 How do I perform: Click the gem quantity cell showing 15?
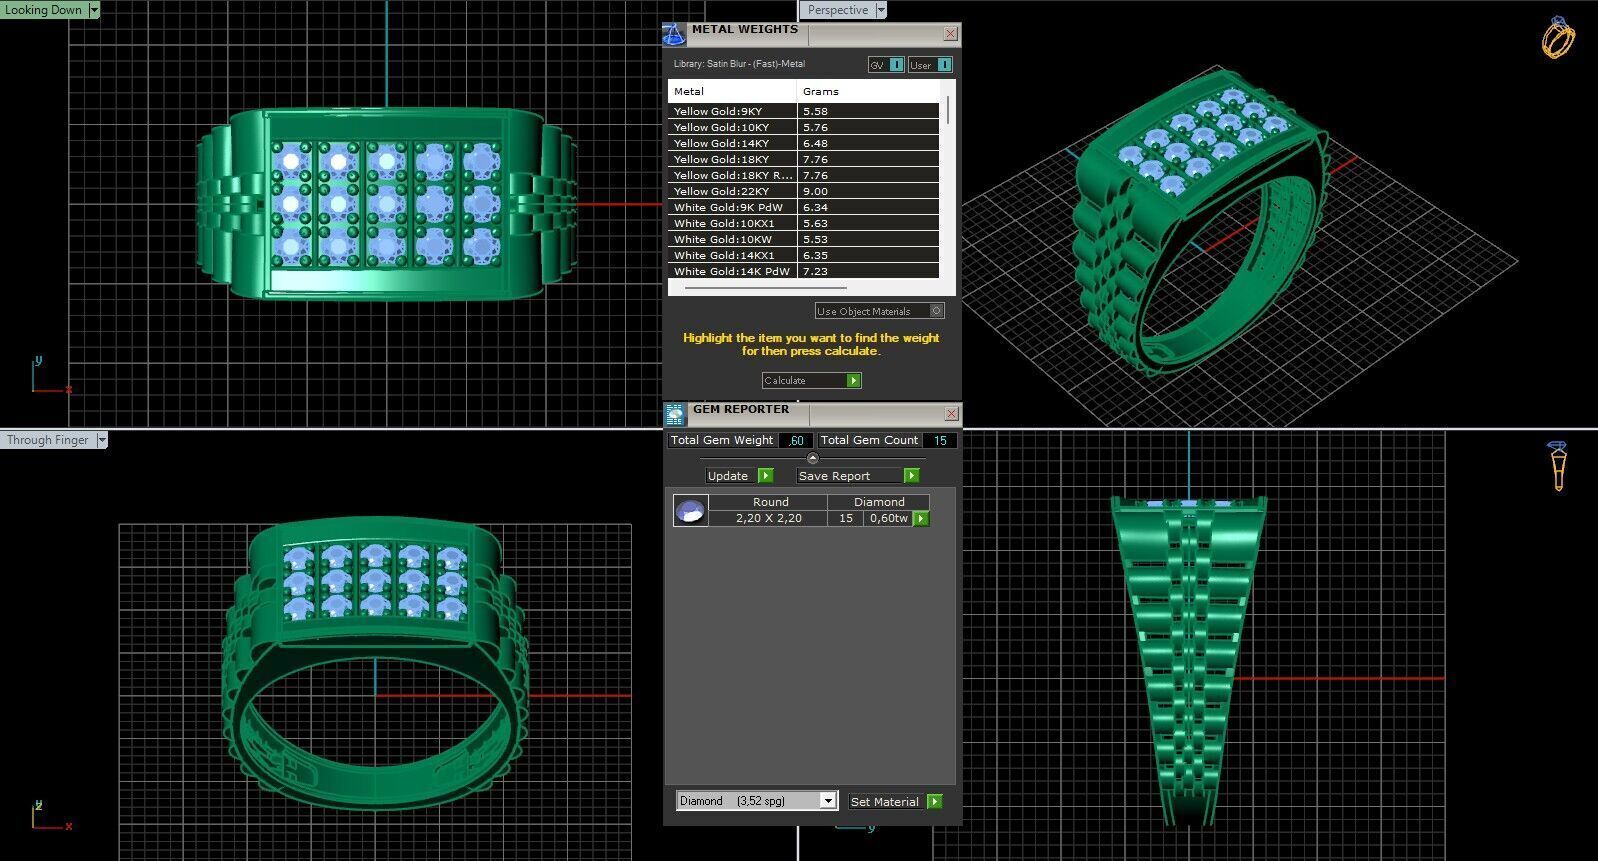click(x=846, y=518)
